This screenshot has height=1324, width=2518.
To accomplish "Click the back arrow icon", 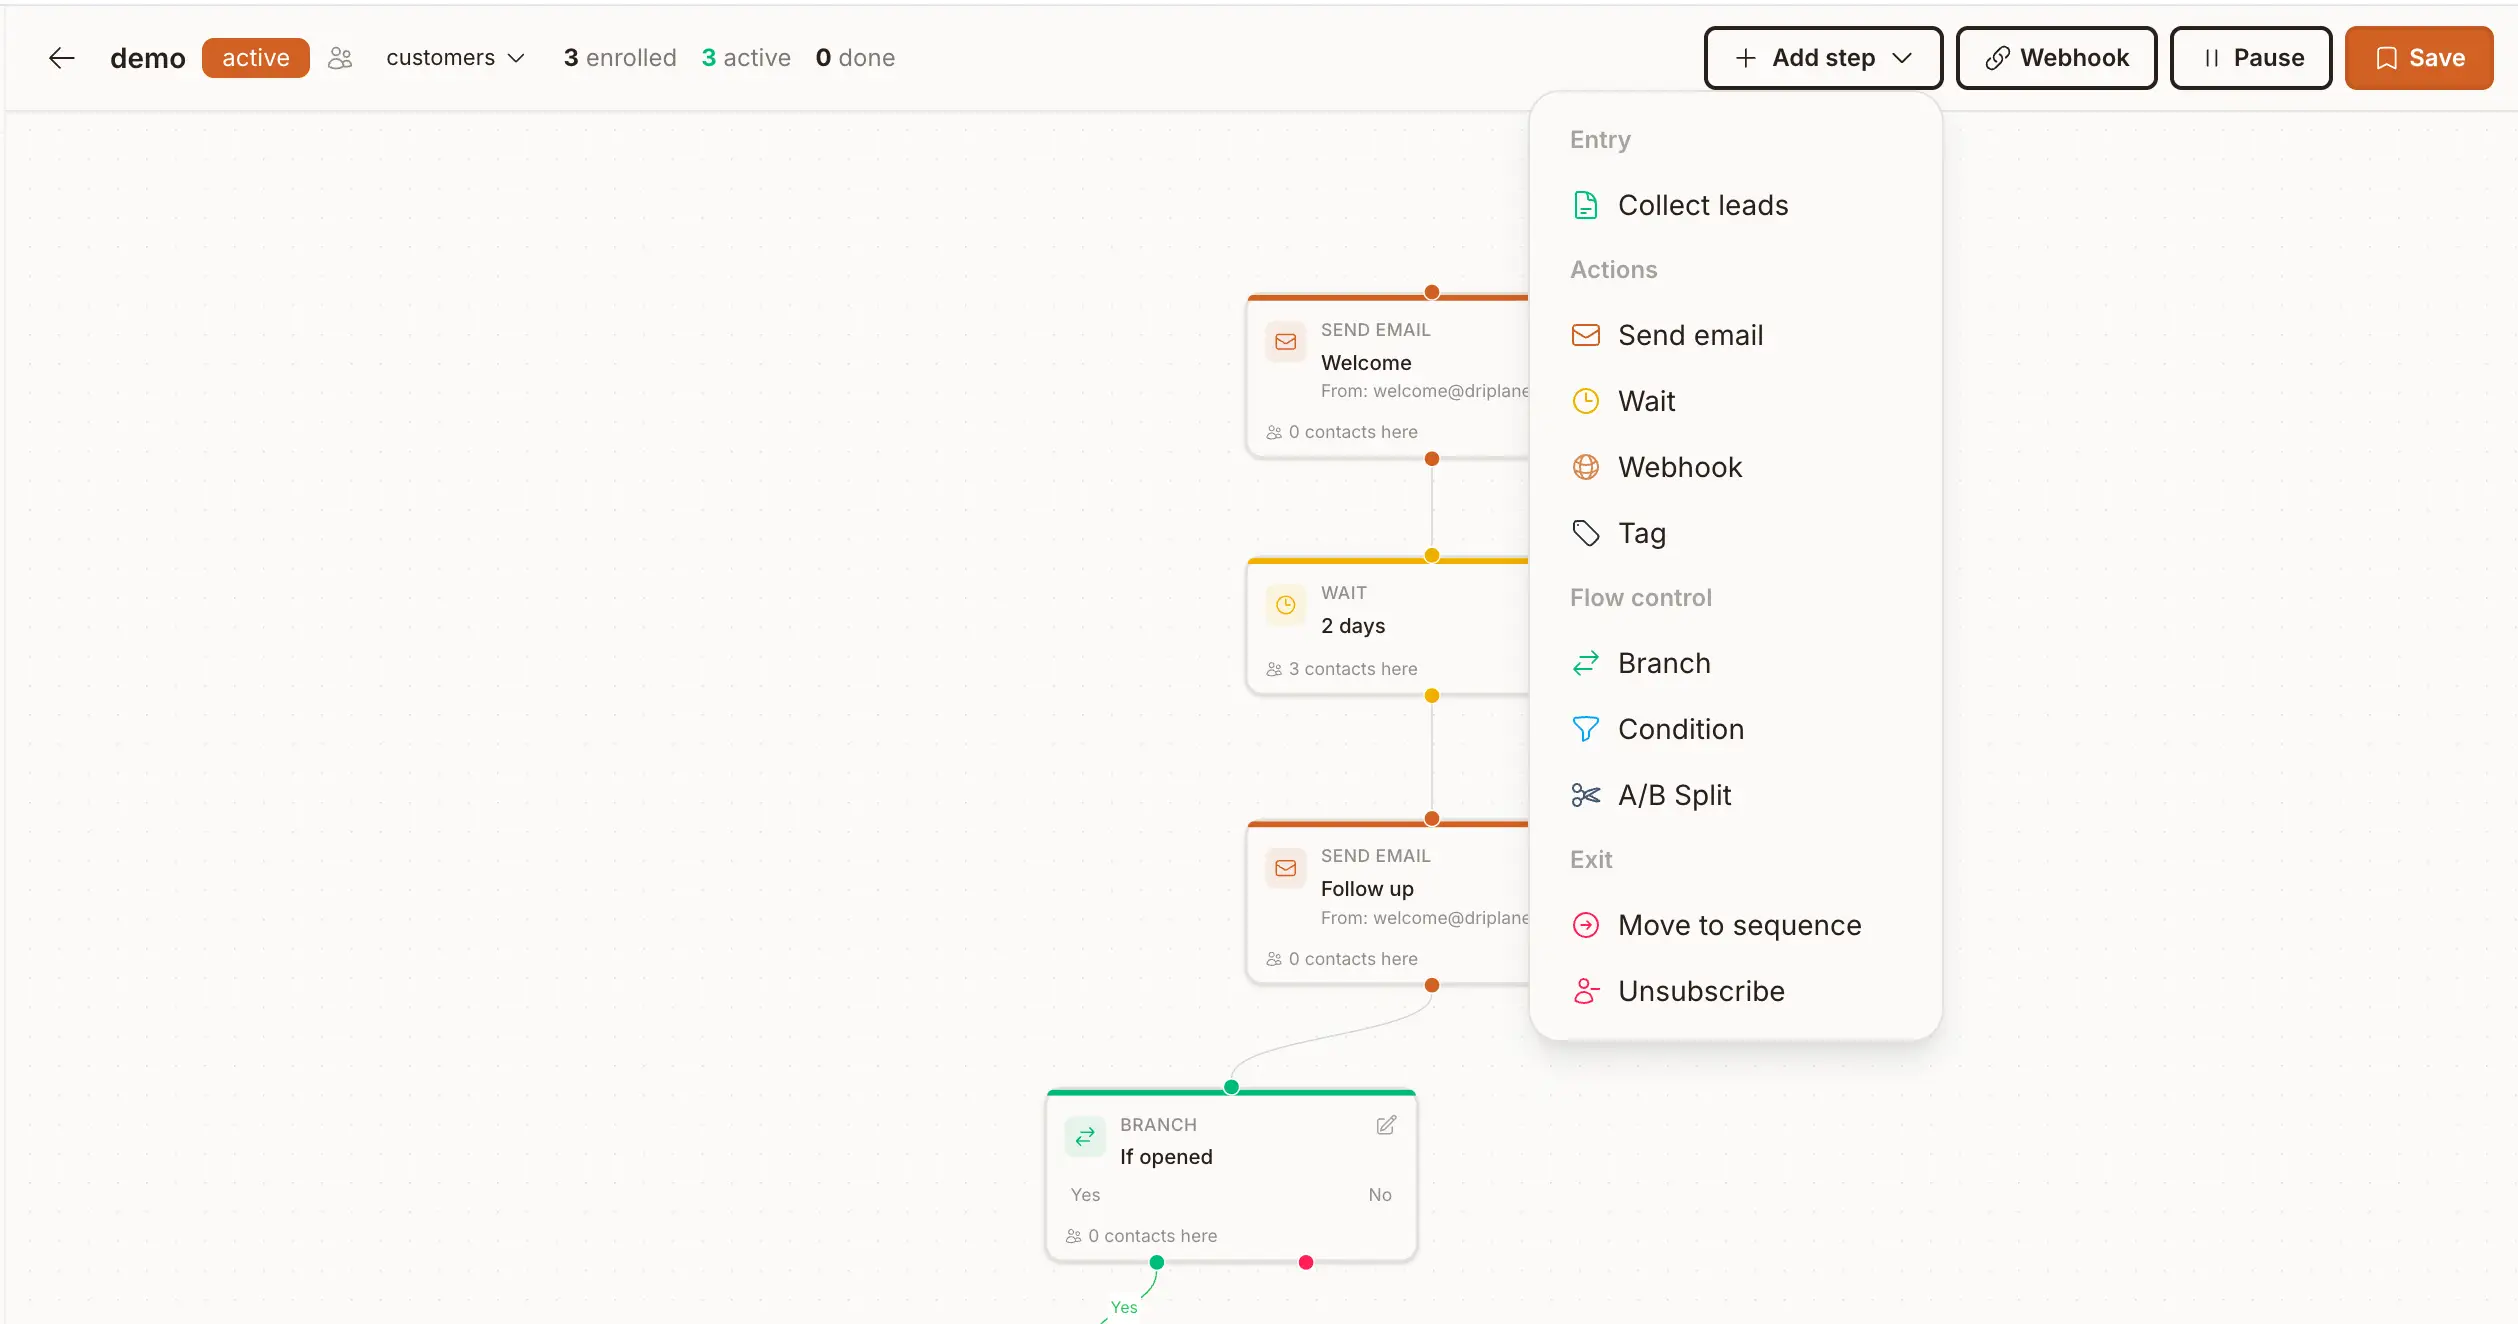I will [62, 58].
